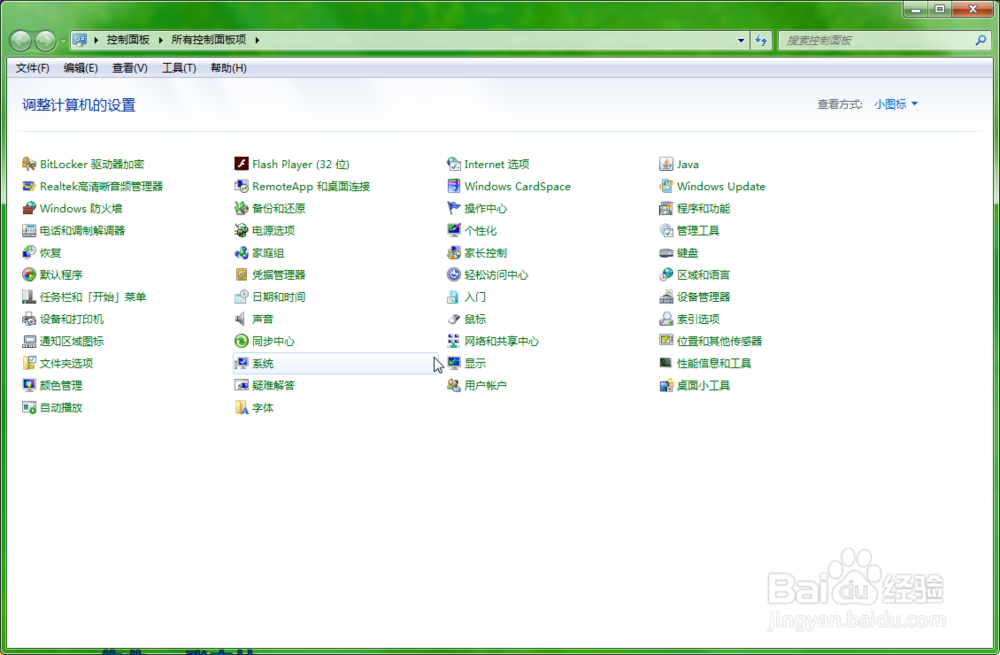Open Windows Update
The width and height of the screenshot is (1000, 655).
pyautogui.click(x=720, y=186)
